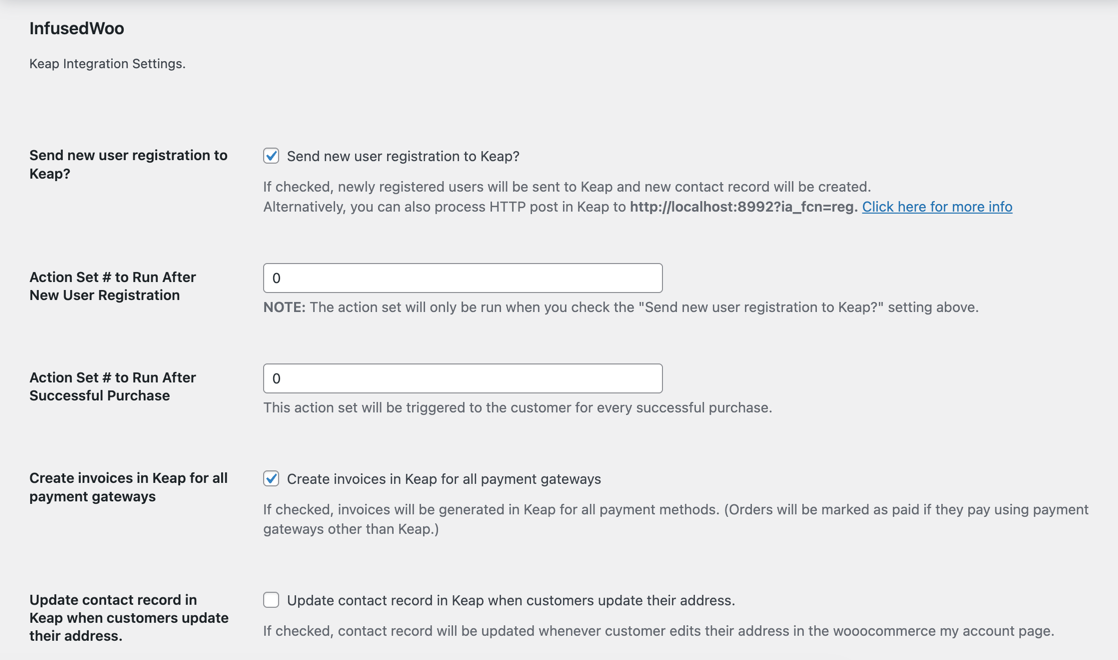This screenshot has height=660, width=1118.
Task: Uncheck "Create invoices in Keap for all payment gateways"
Action: [271, 478]
